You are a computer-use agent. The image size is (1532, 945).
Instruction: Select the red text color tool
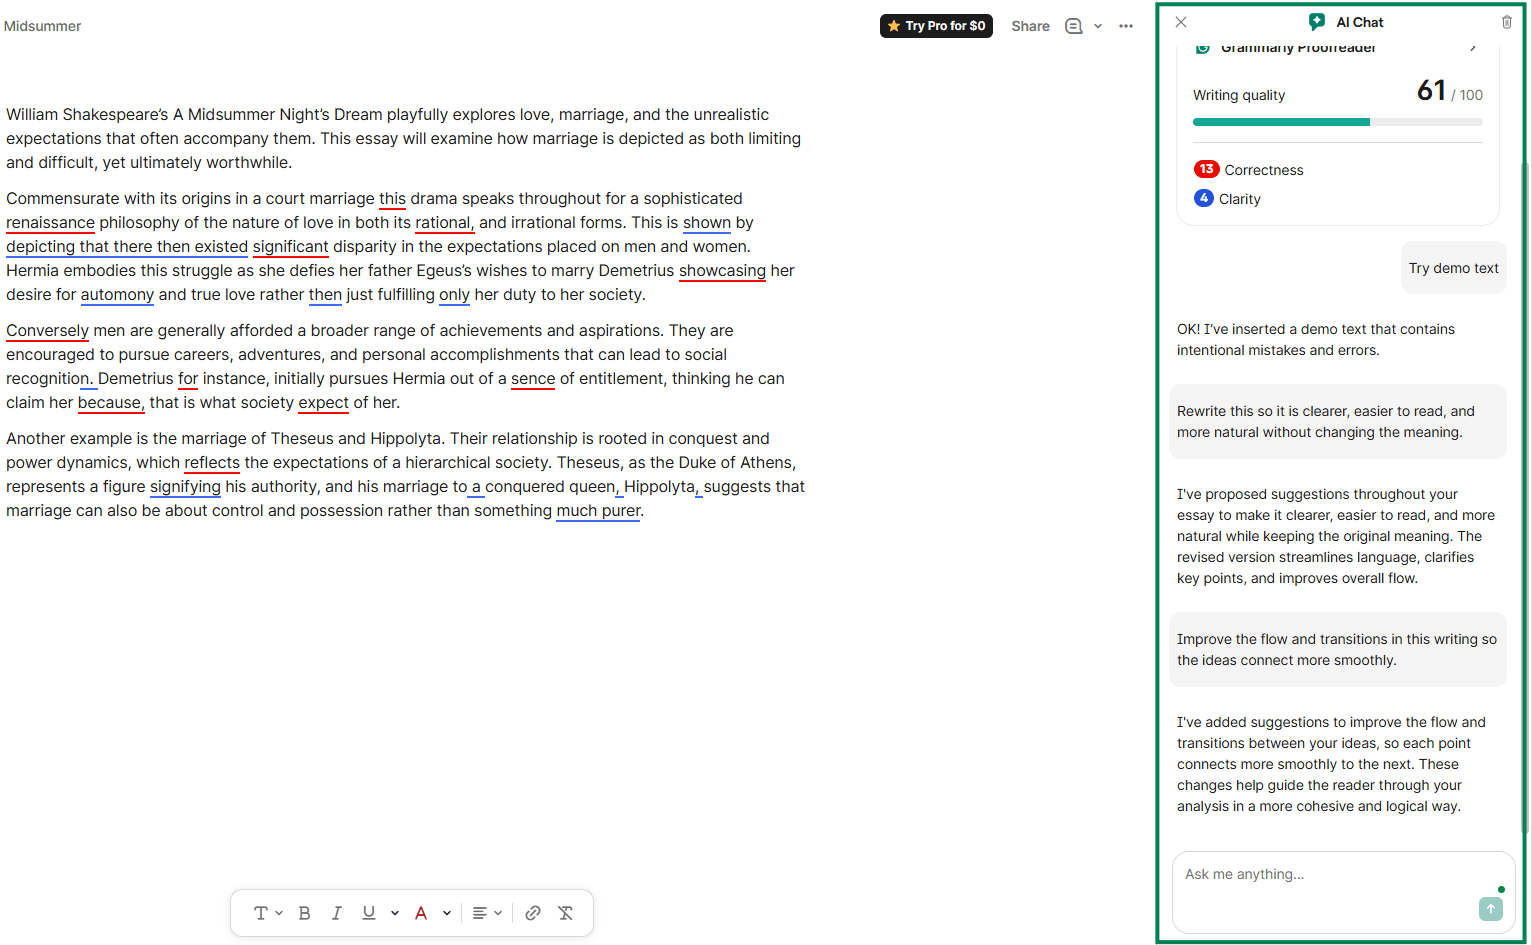click(x=421, y=912)
